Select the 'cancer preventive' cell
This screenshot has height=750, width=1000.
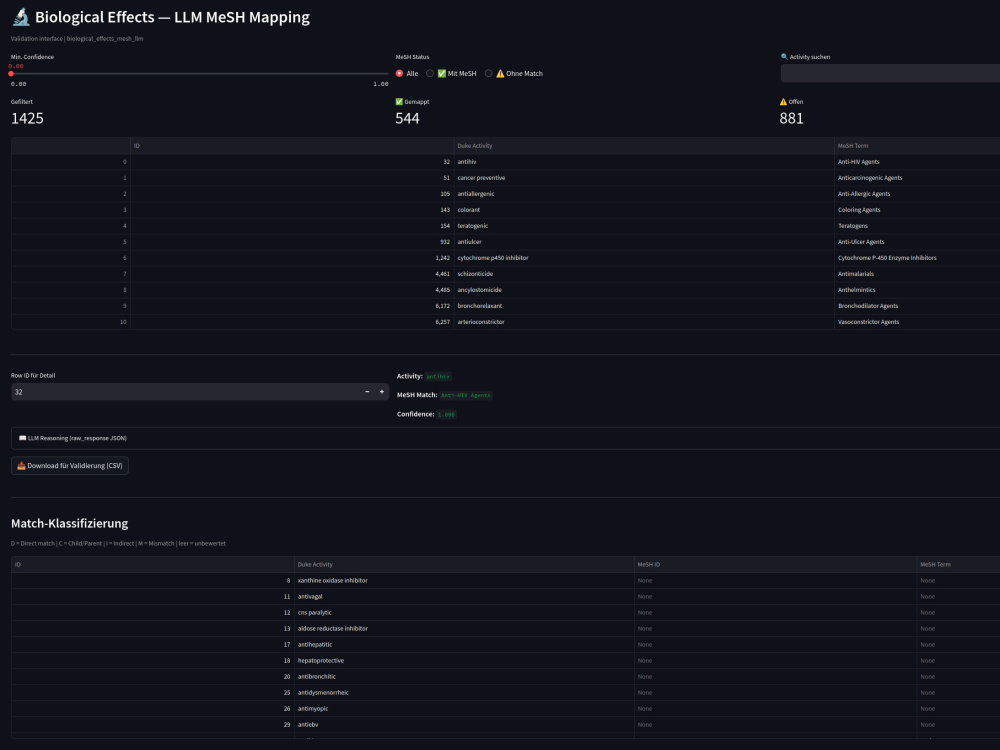pos(644,178)
